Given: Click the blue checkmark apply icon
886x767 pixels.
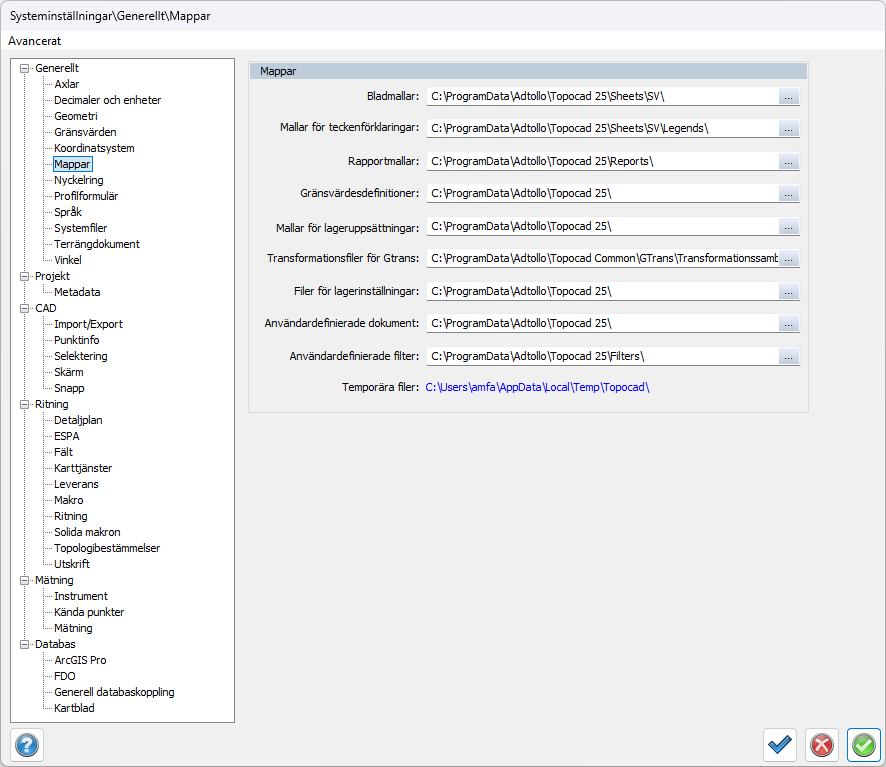Looking at the screenshot, I should (x=780, y=745).
